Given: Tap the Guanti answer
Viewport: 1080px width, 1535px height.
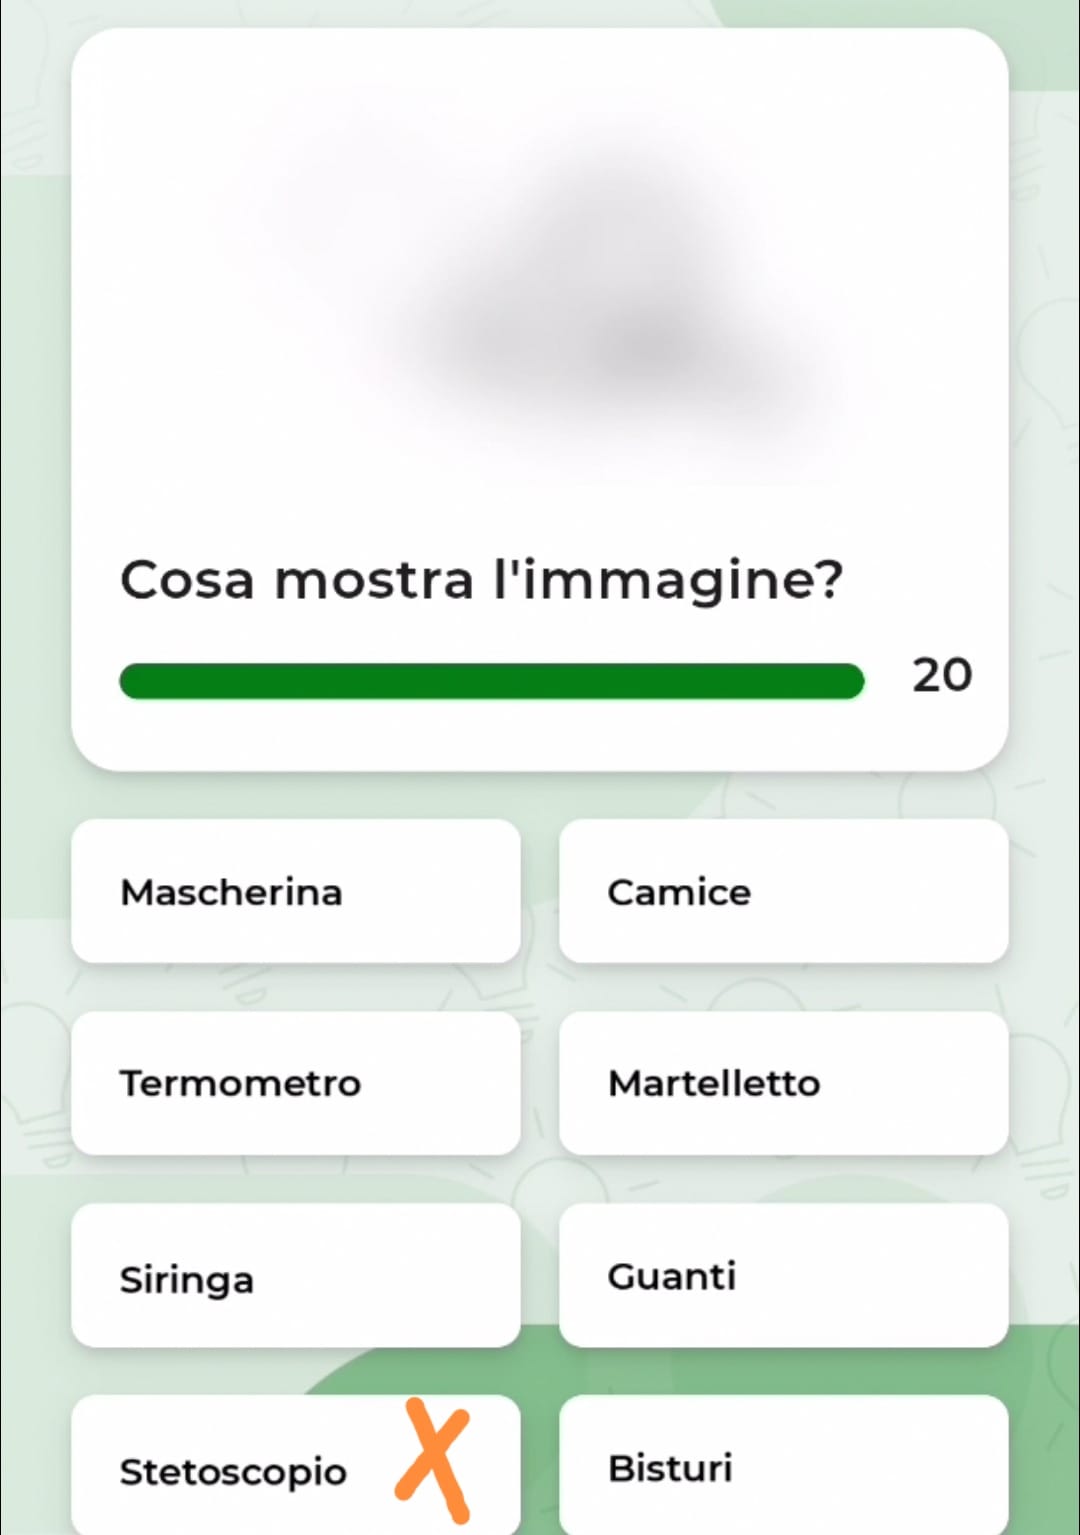Looking at the screenshot, I should [783, 1275].
